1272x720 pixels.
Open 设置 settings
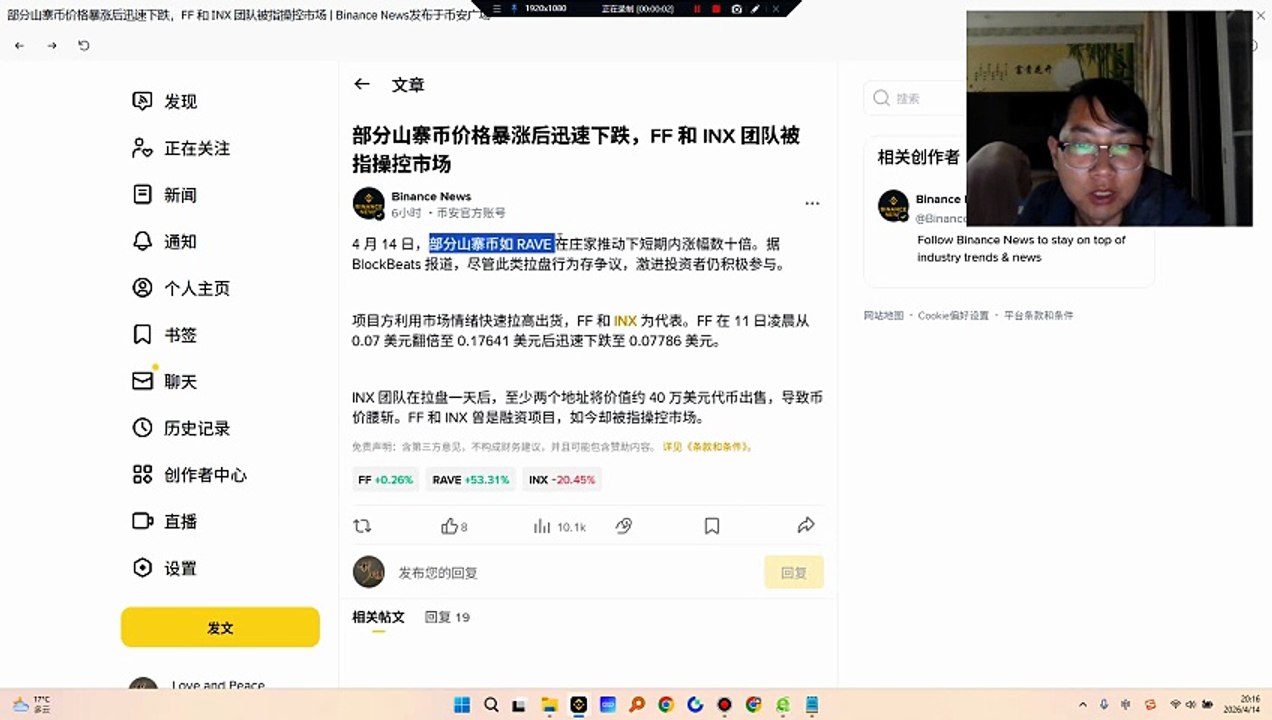click(165, 568)
